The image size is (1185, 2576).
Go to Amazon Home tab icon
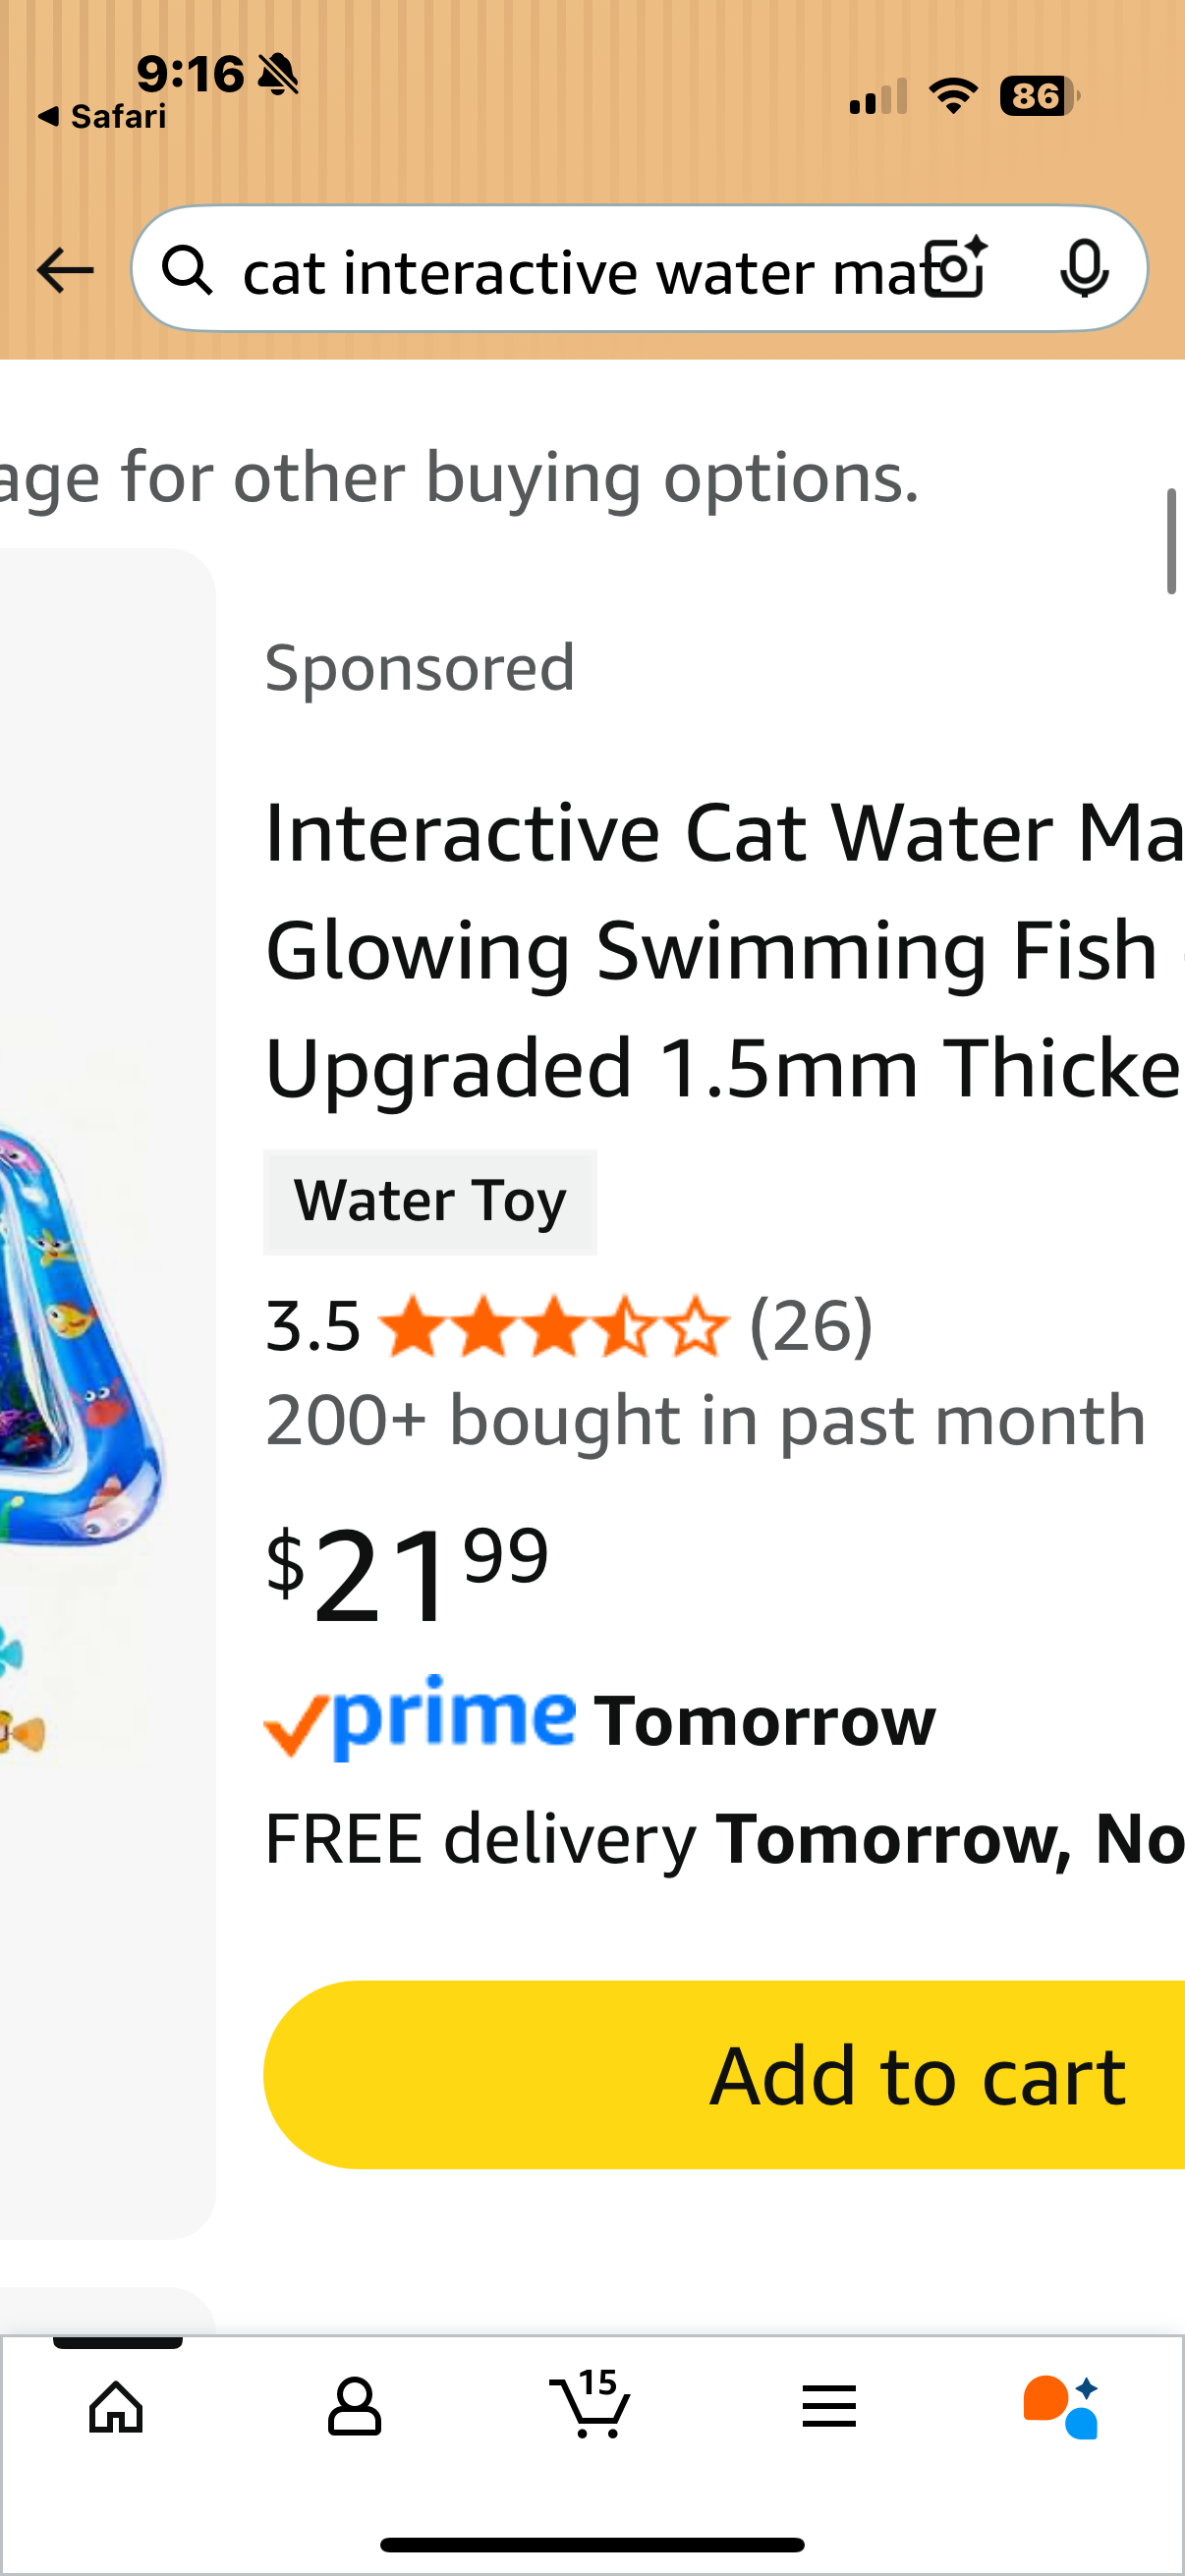coord(114,2404)
